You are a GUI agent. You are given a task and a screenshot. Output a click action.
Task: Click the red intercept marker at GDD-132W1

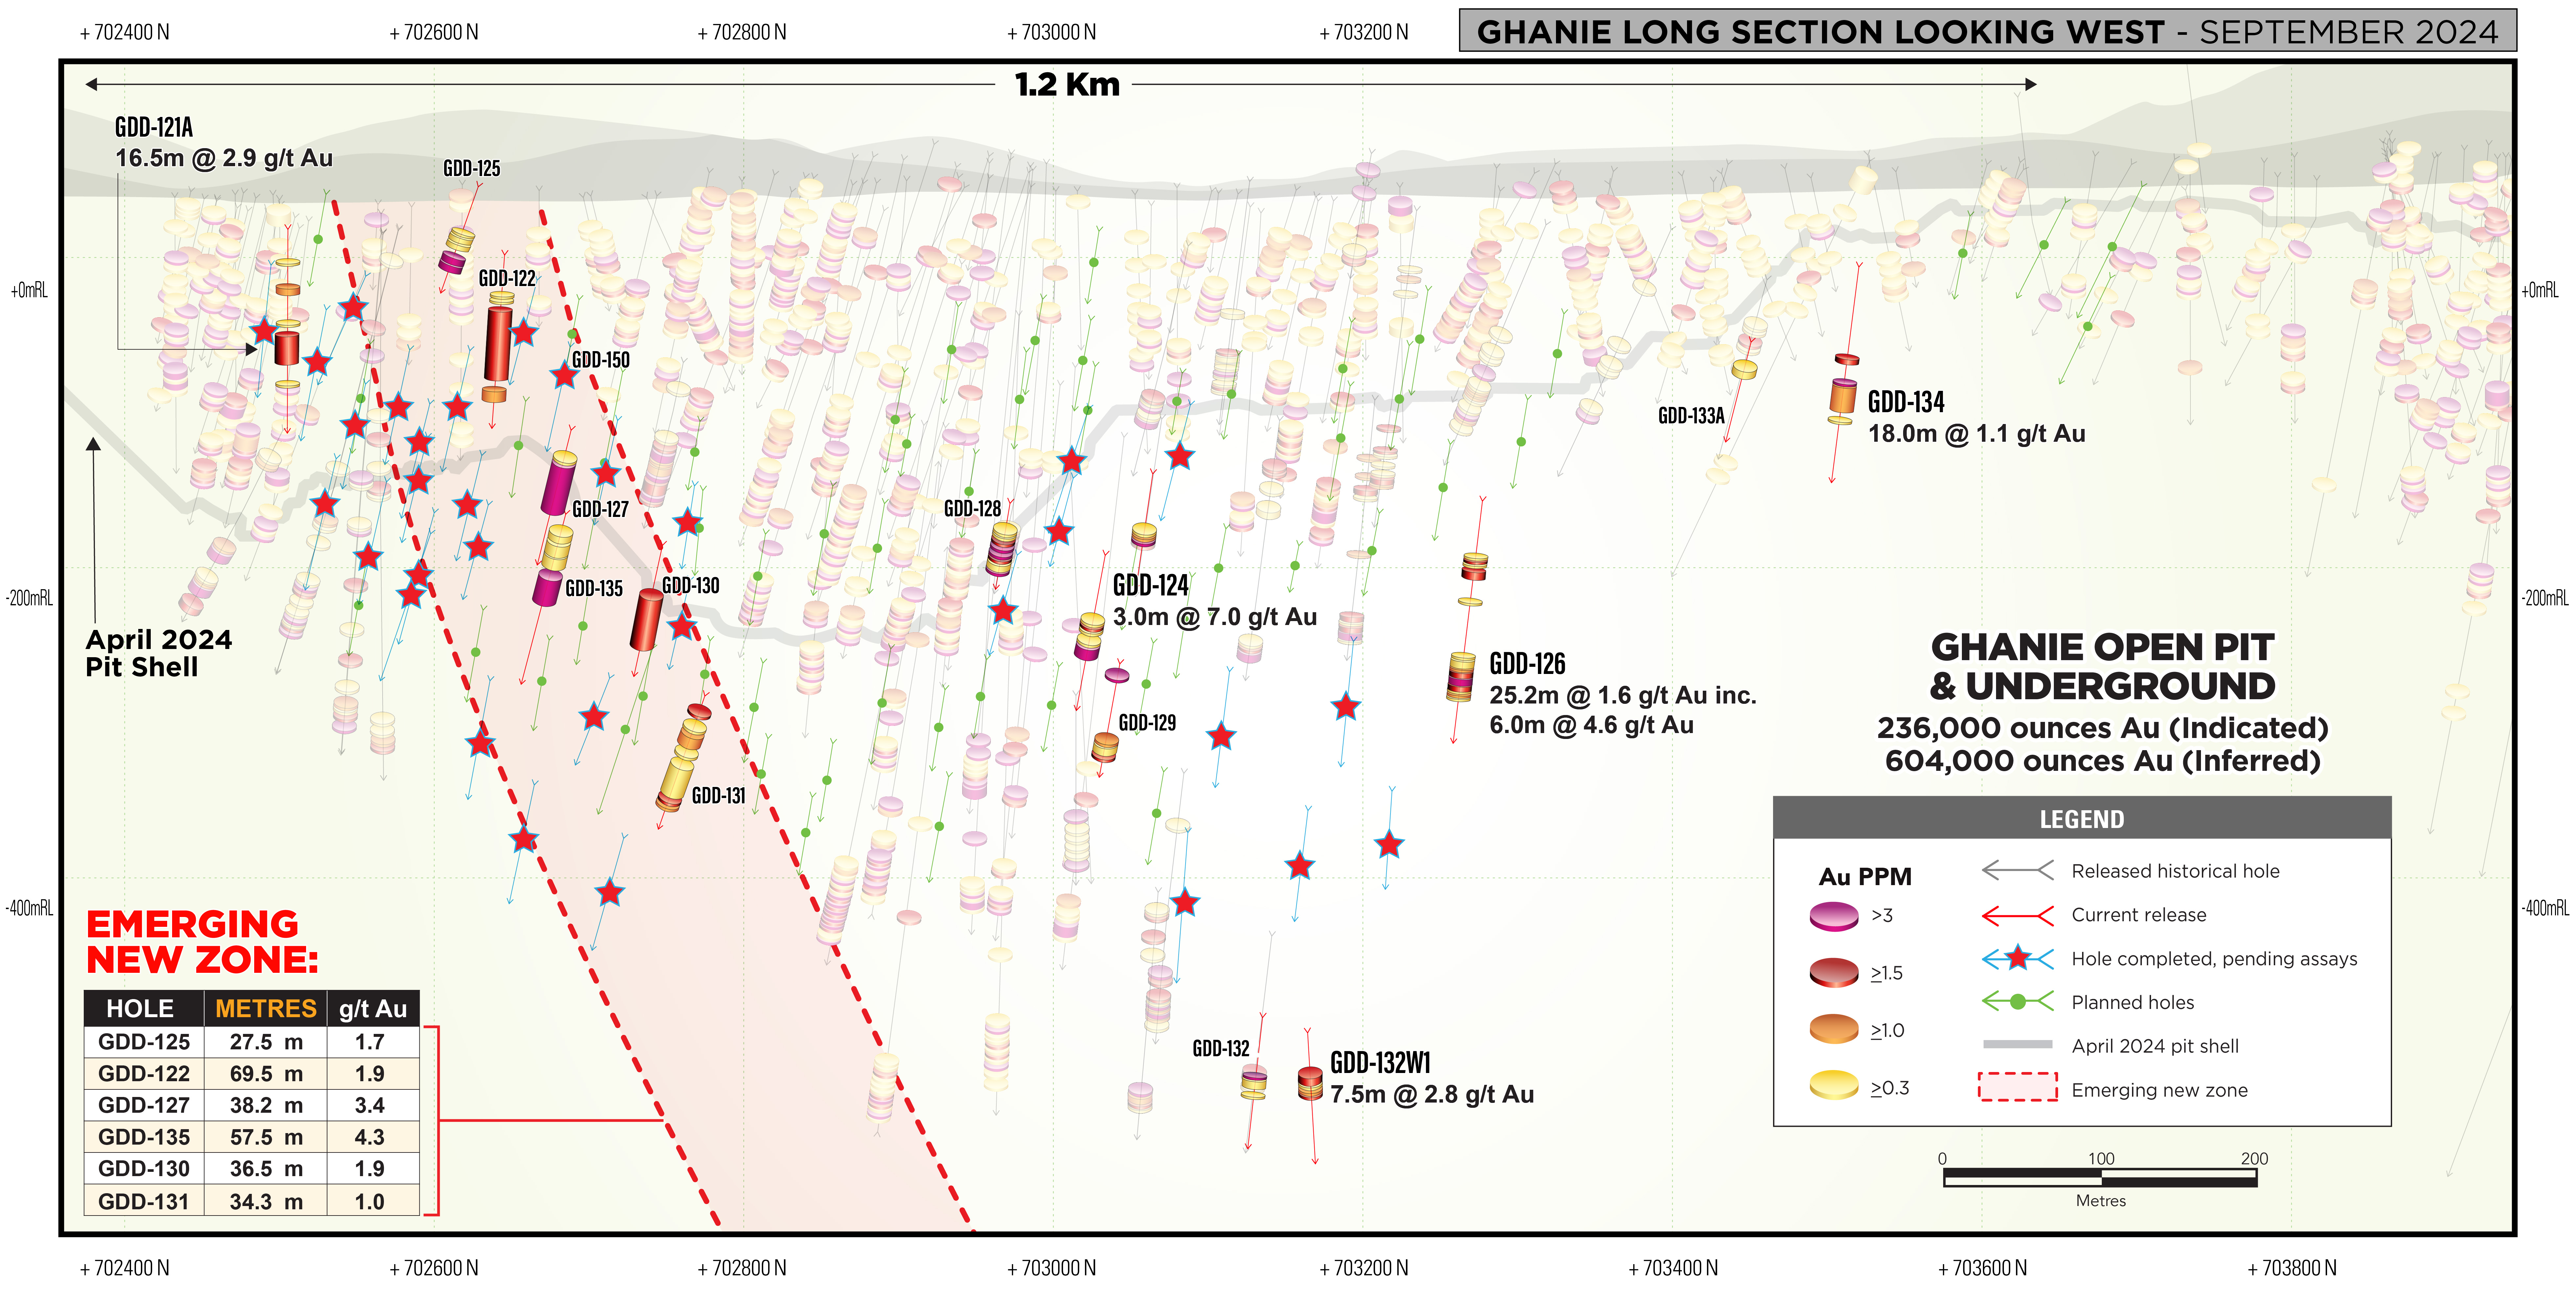tap(1310, 1084)
